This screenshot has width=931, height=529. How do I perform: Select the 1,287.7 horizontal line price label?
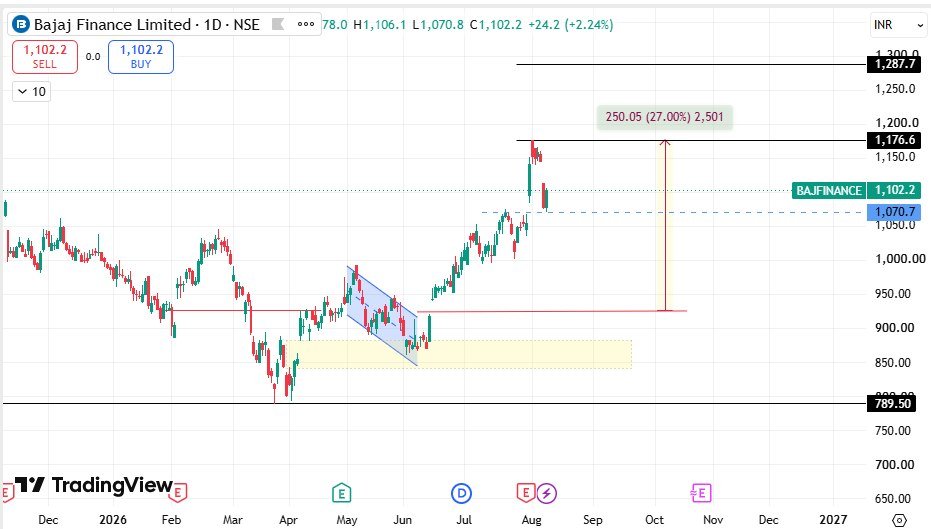[895, 64]
